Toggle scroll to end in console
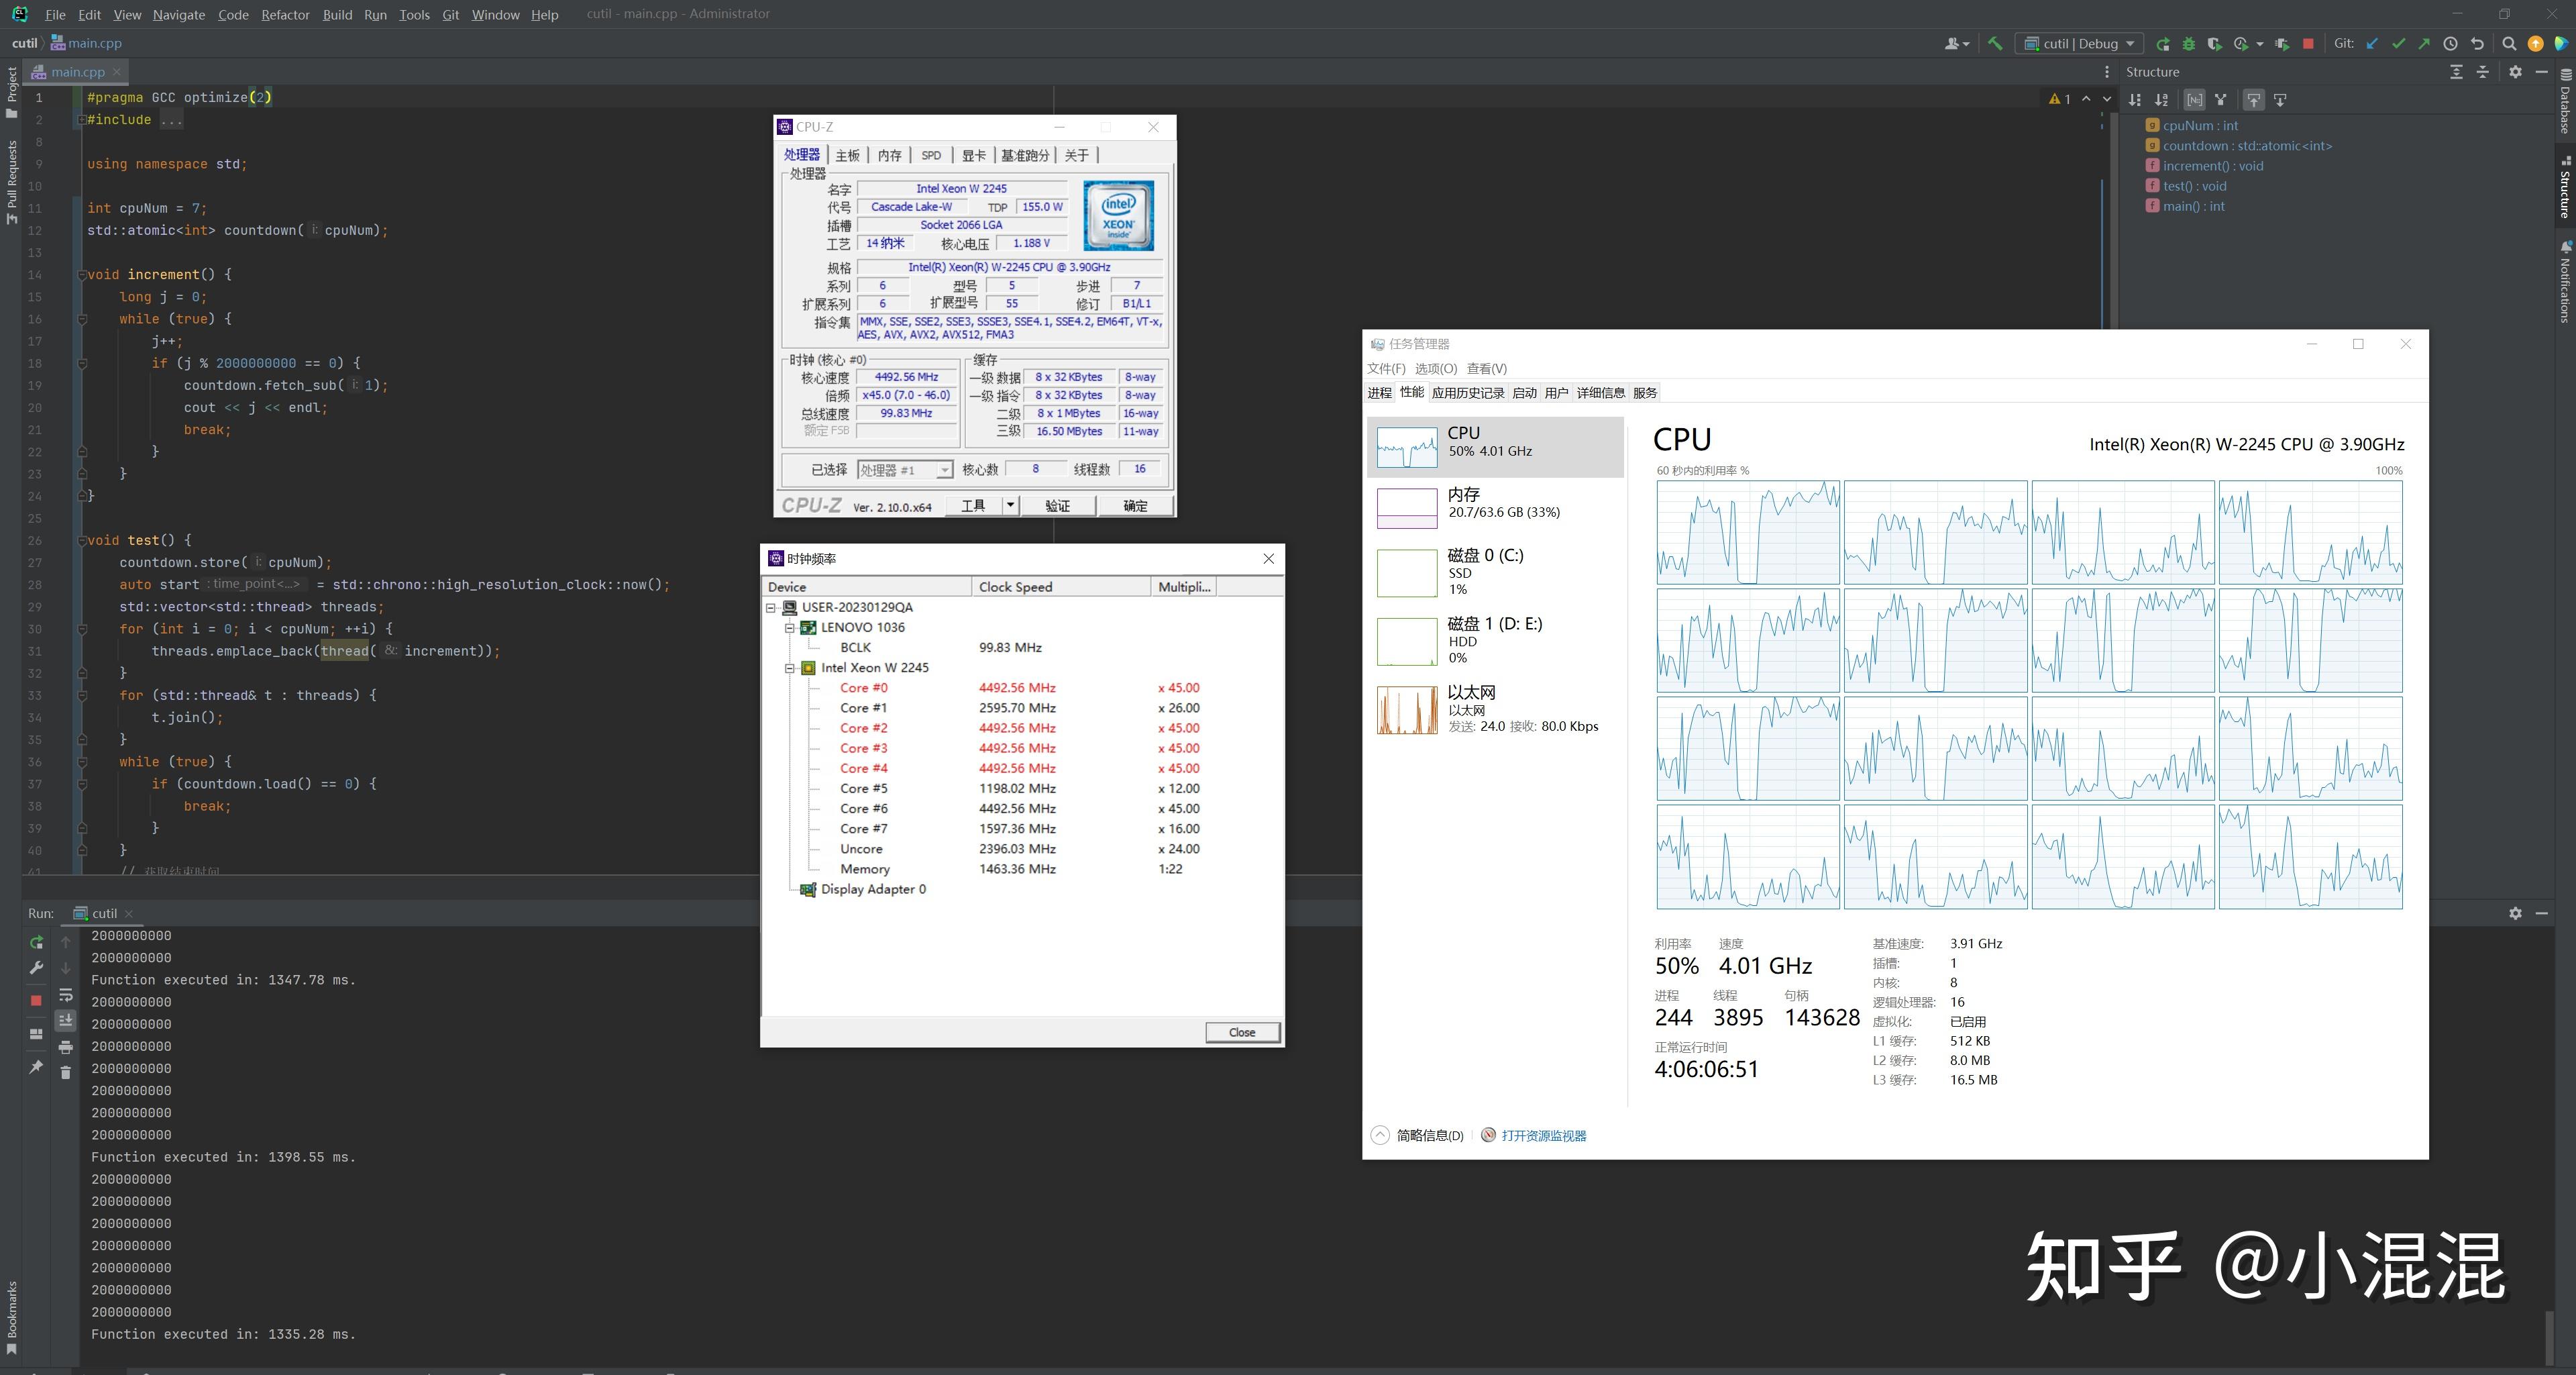This screenshot has height=1375, width=2576. tap(66, 1020)
